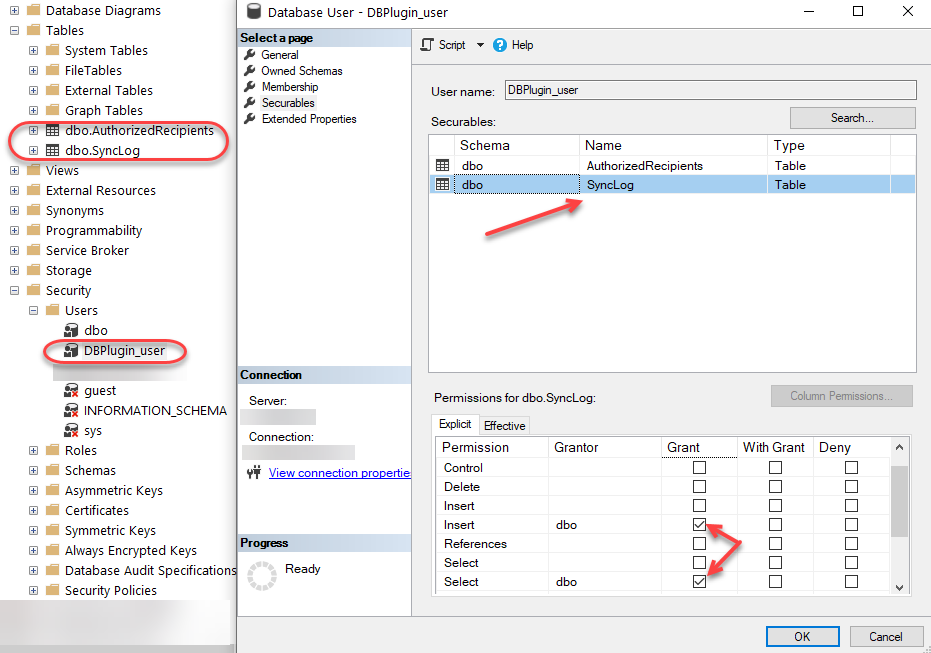This screenshot has height=653, width=931.
Task: Click the SyncLog table icon in Securables
Action: [440, 184]
